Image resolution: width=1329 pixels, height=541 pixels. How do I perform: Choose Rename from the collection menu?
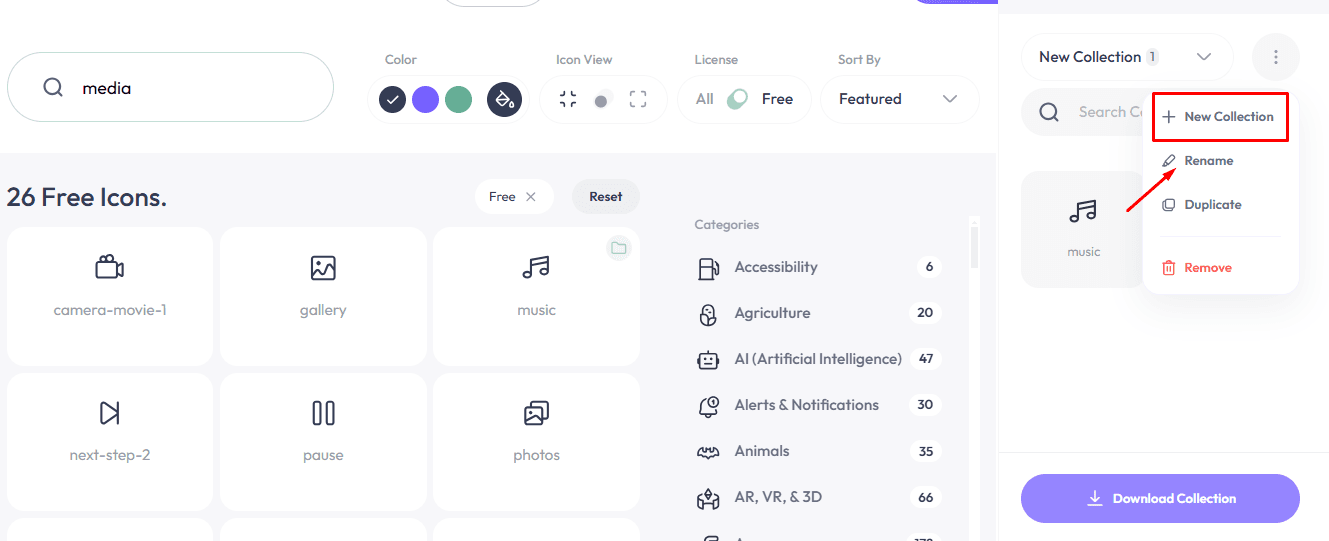click(x=1197, y=161)
